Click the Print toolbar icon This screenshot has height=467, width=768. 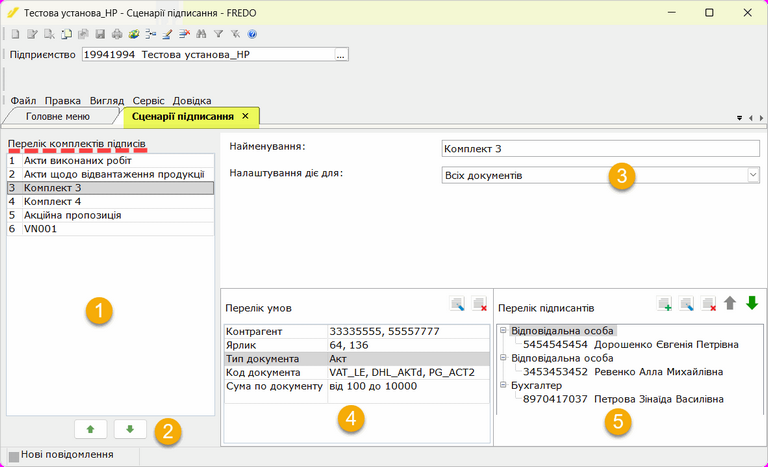click(x=117, y=34)
